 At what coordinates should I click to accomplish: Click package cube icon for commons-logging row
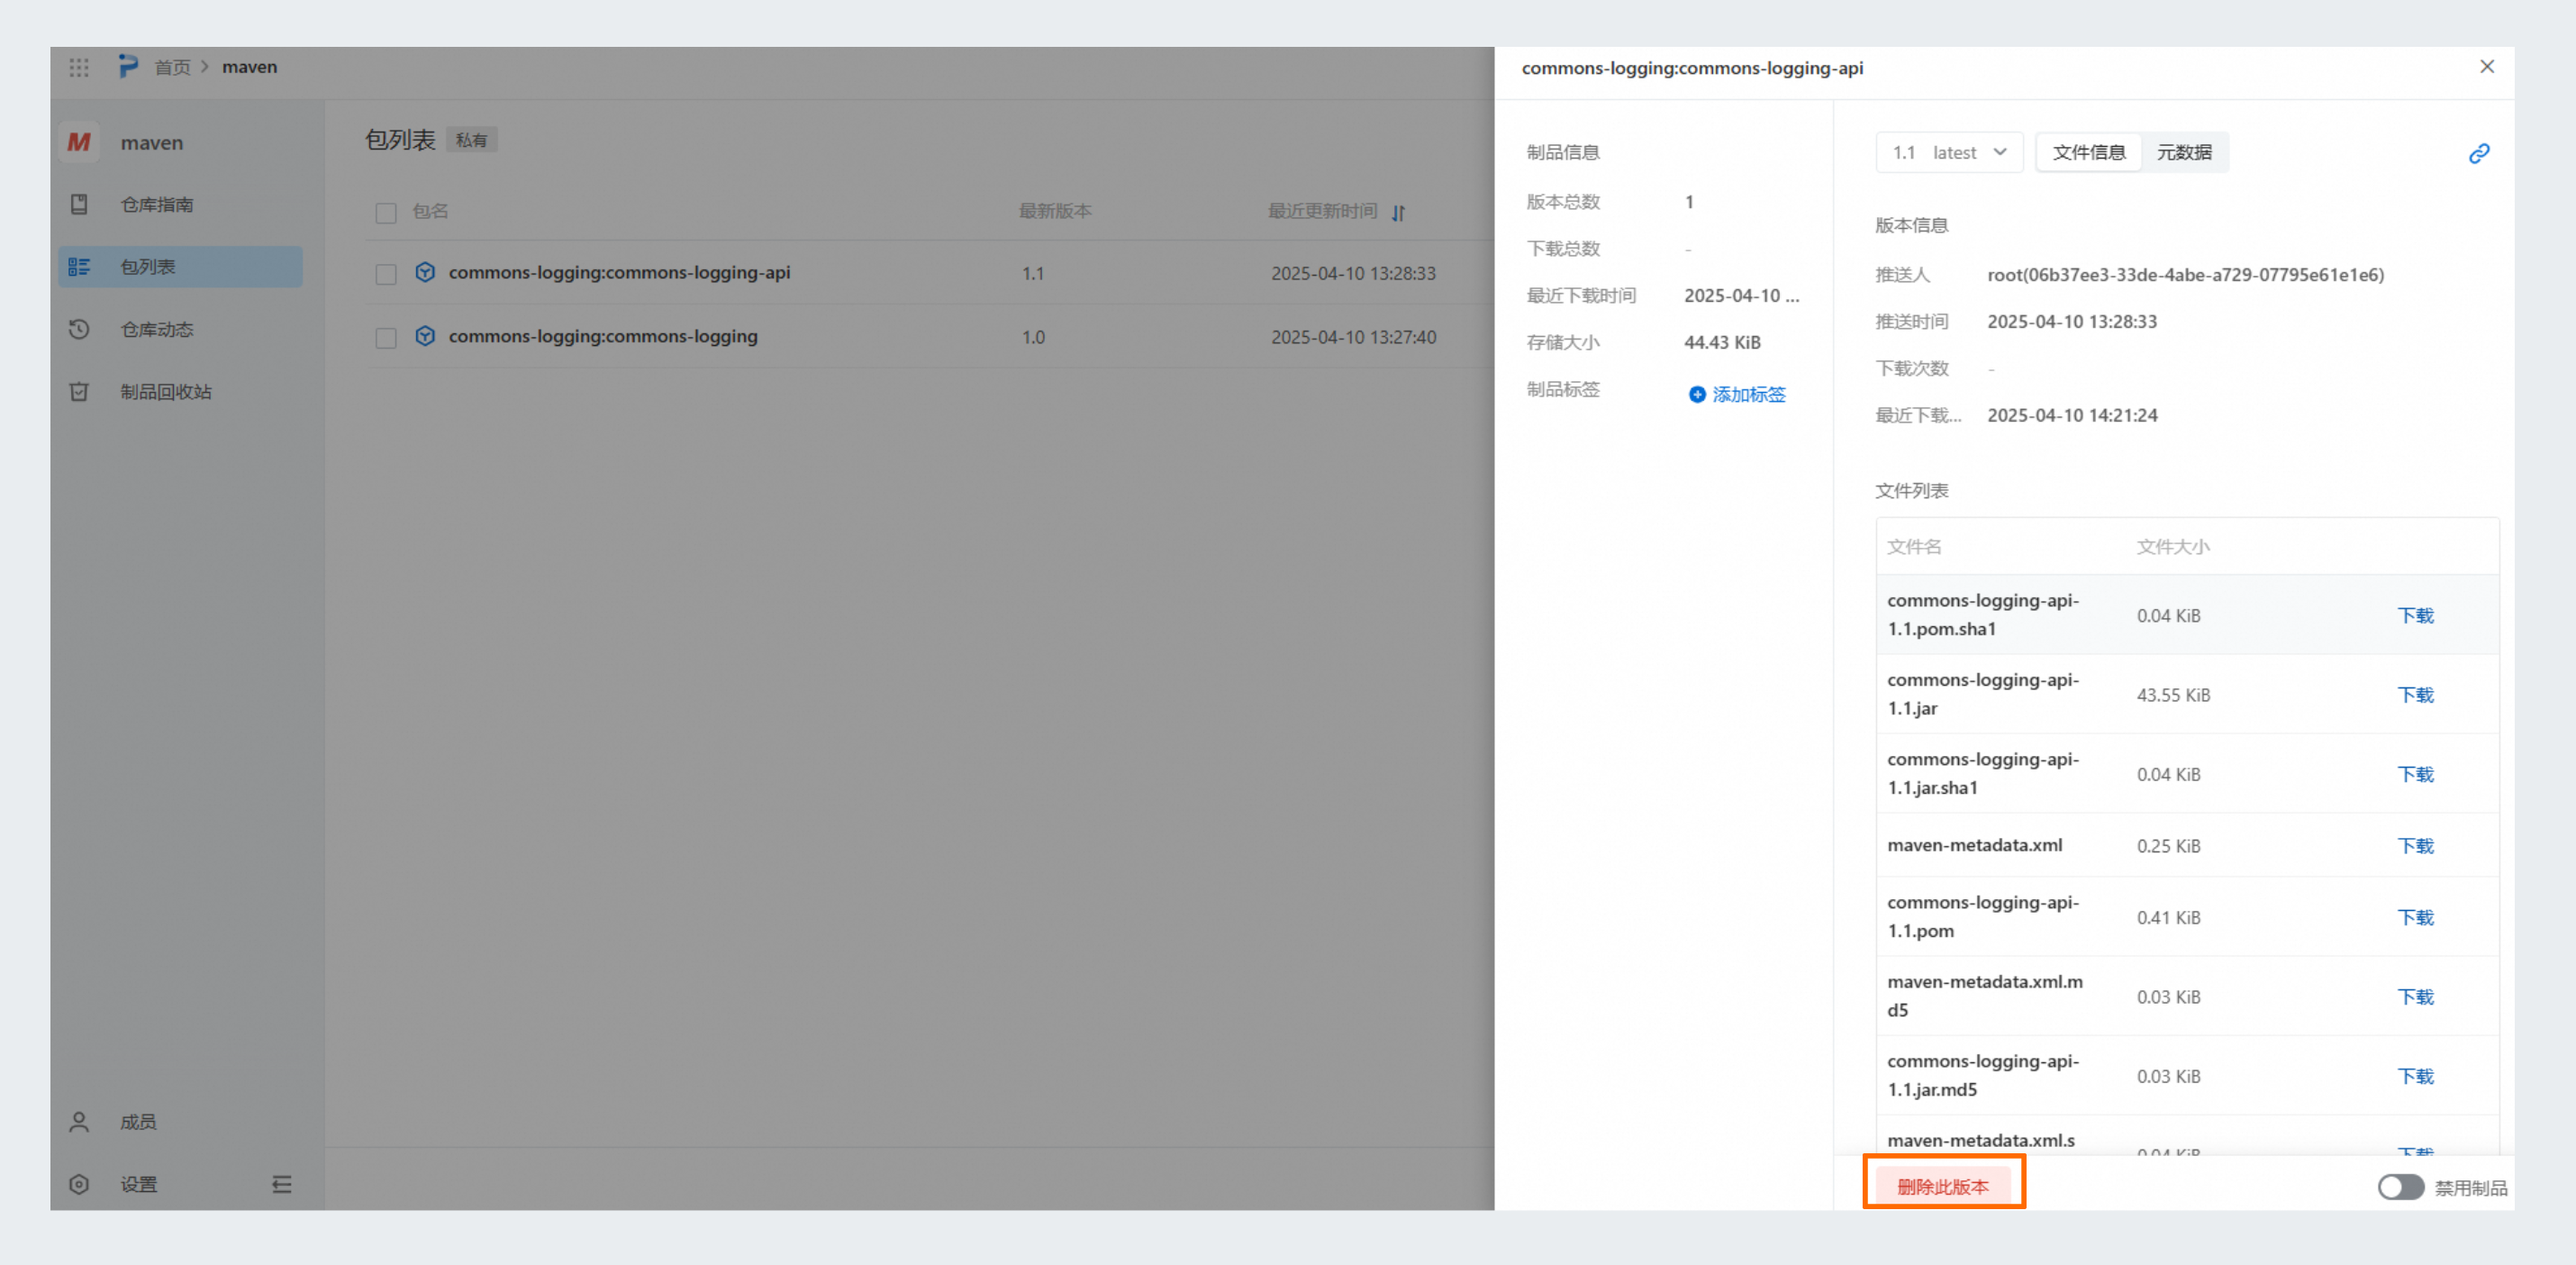point(425,336)
